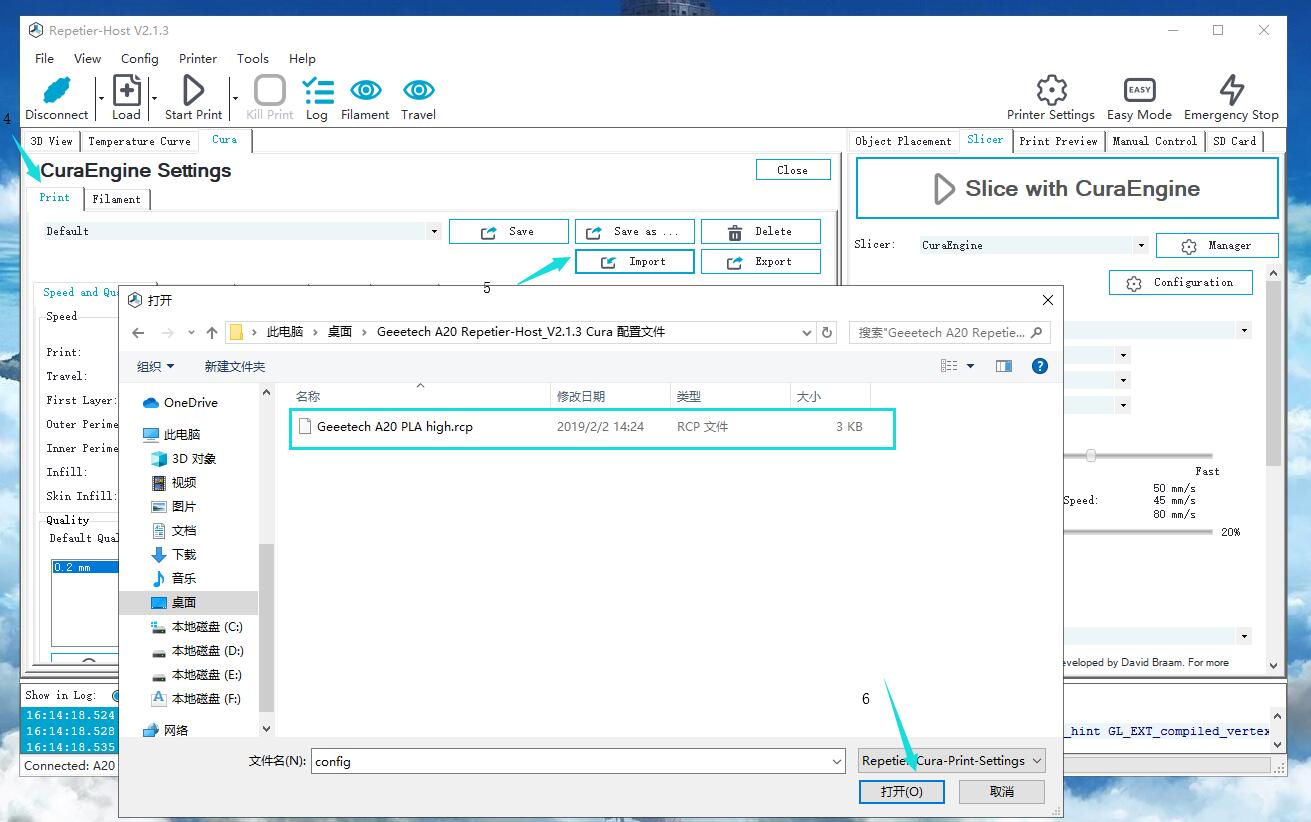Screen dimensions: 1311x822
Task: Click the 打开(O) button
Action: (x=902, y=792)
